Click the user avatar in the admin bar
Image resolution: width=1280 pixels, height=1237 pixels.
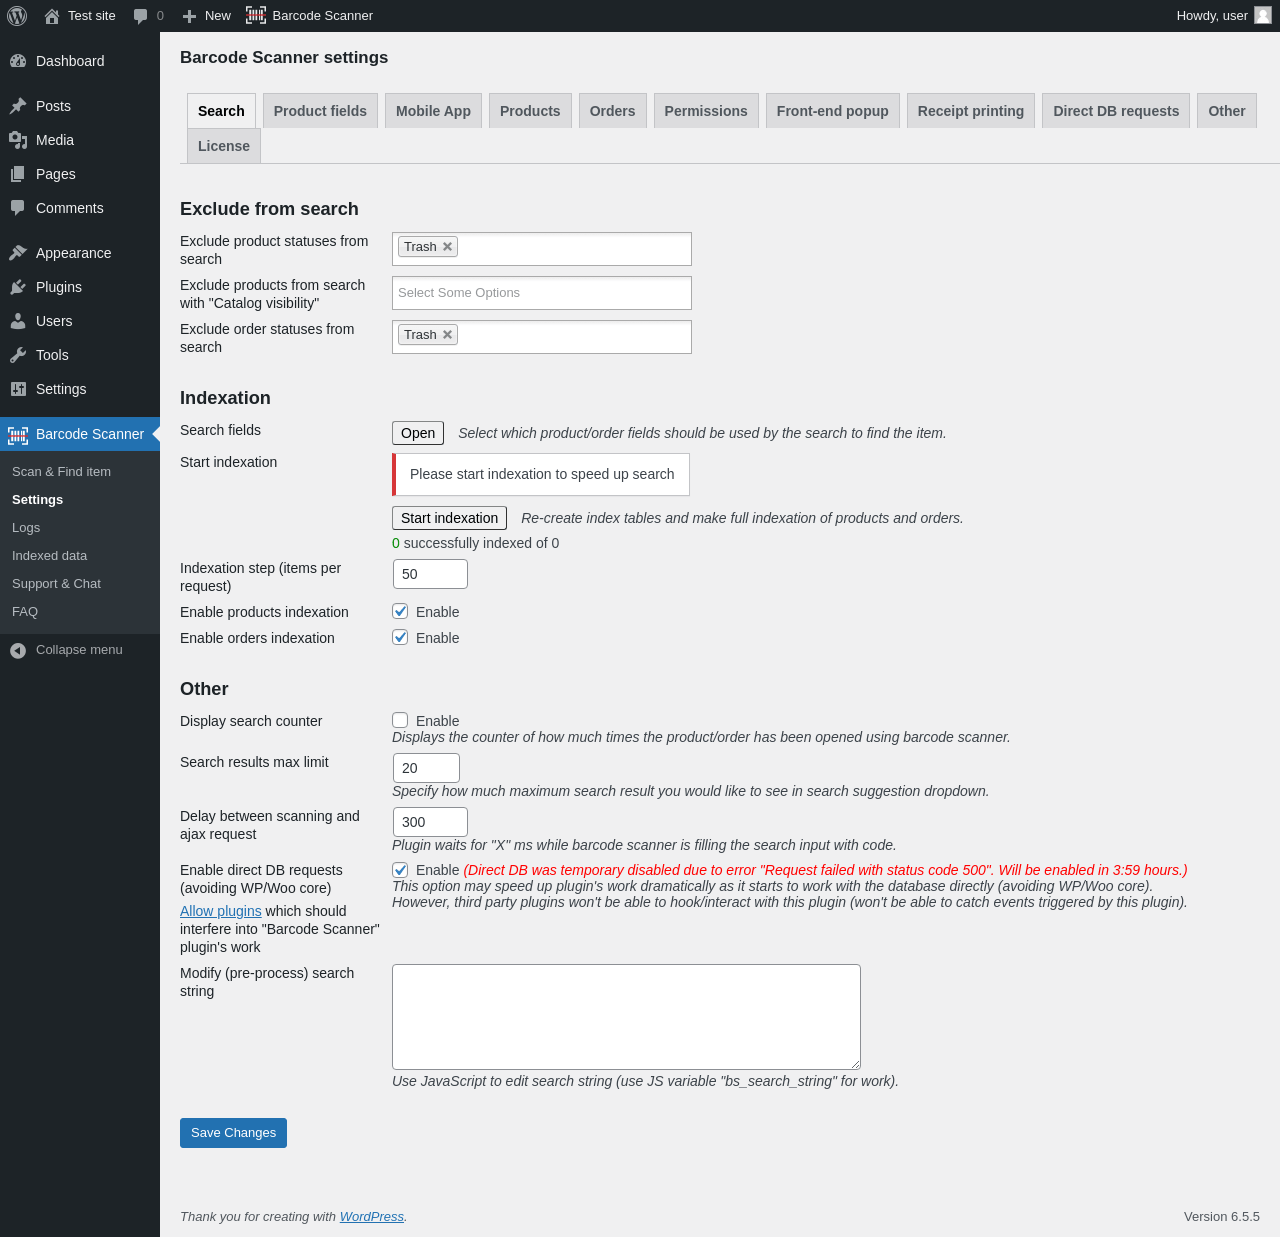[1263, 16]
